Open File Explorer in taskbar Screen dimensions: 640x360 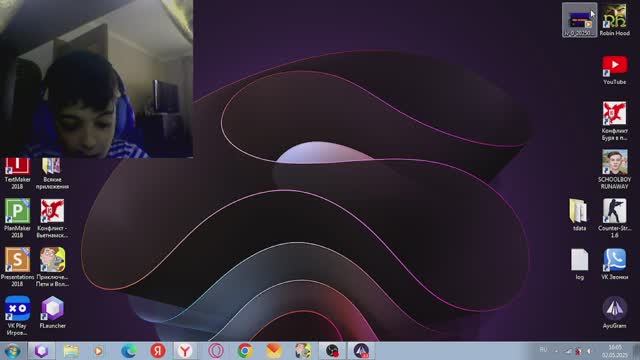click(x=71, y=351)
